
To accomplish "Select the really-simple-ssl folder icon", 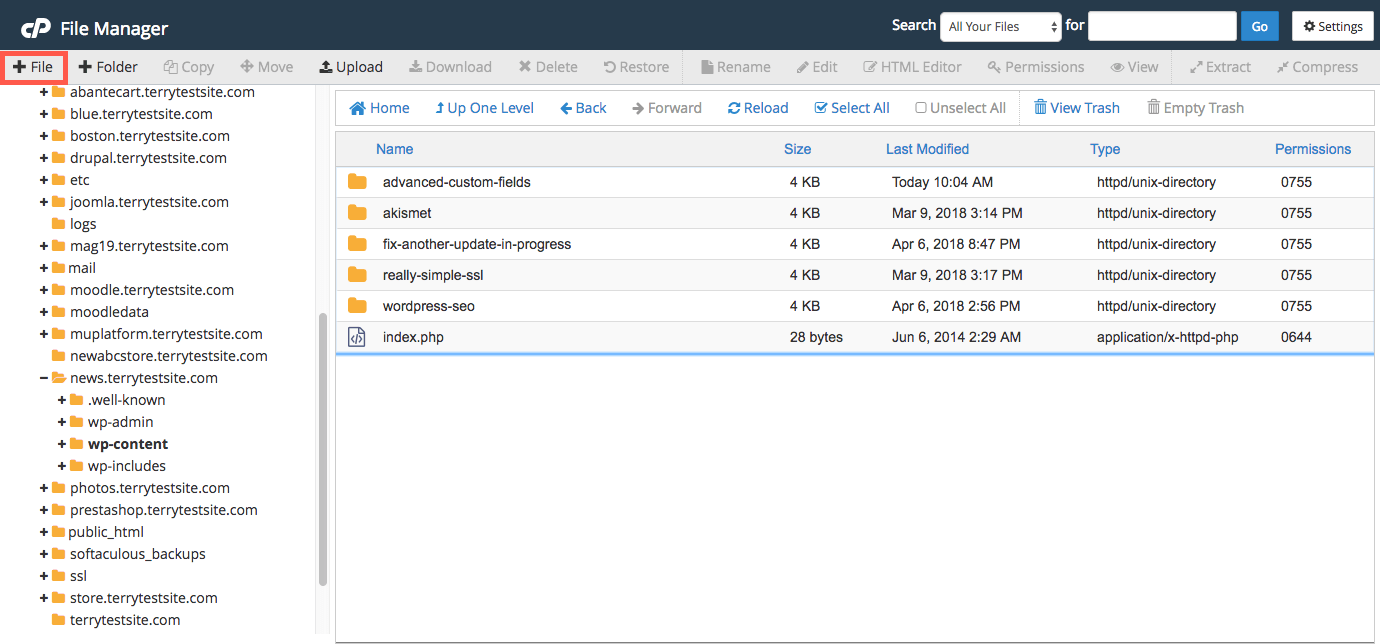I will pos(357,275).
